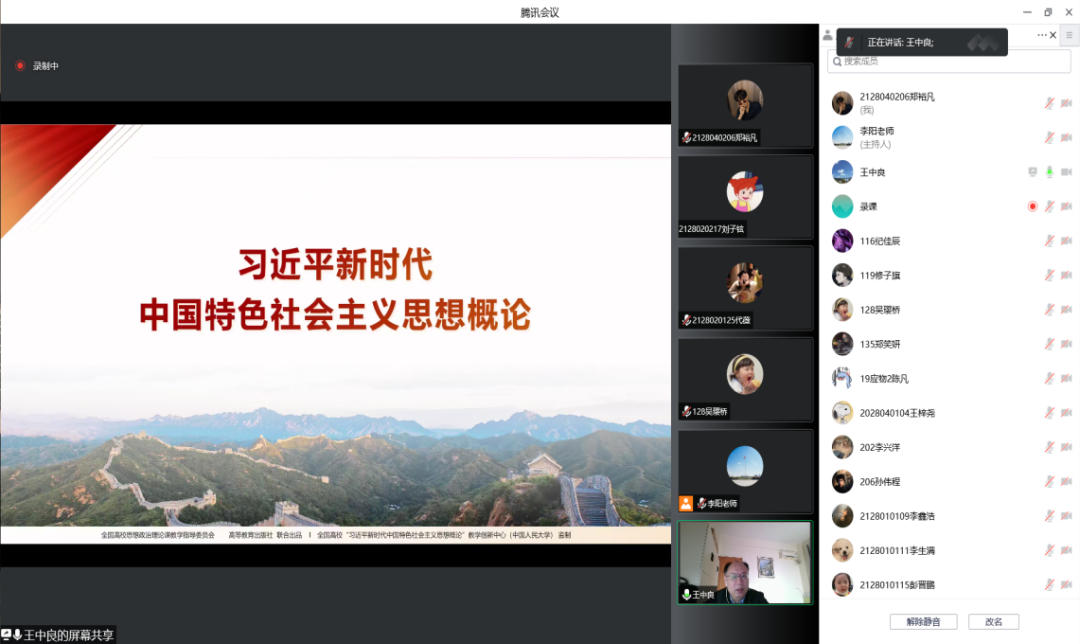Open the three-dots more options in members panel

pos(1041,35)
